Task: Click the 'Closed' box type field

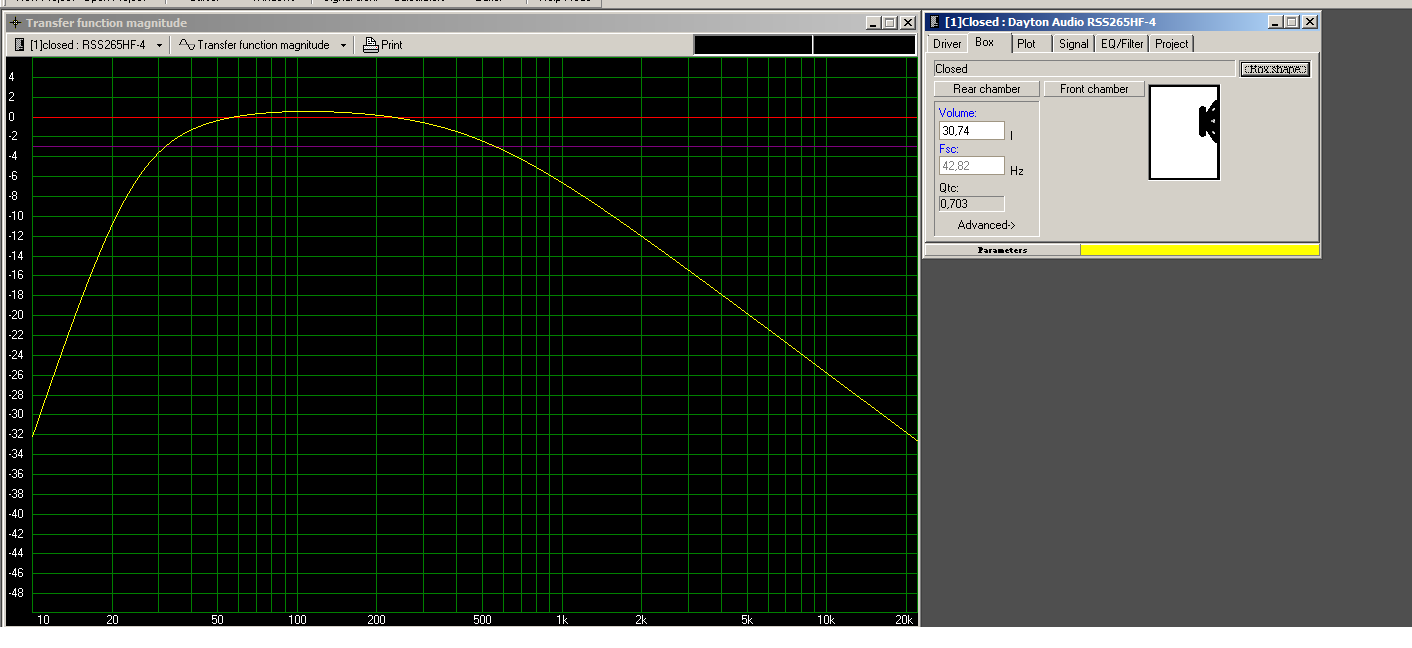Action: [x=1085, y=69]
